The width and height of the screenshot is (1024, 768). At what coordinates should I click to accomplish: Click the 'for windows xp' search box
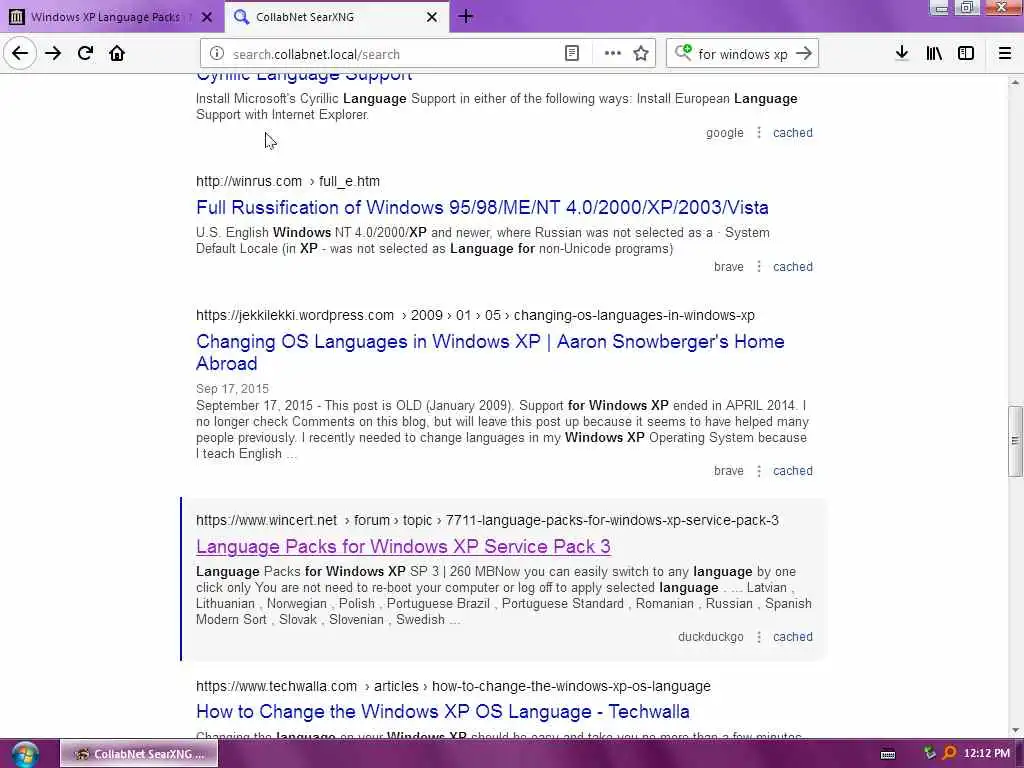(743, 54)
